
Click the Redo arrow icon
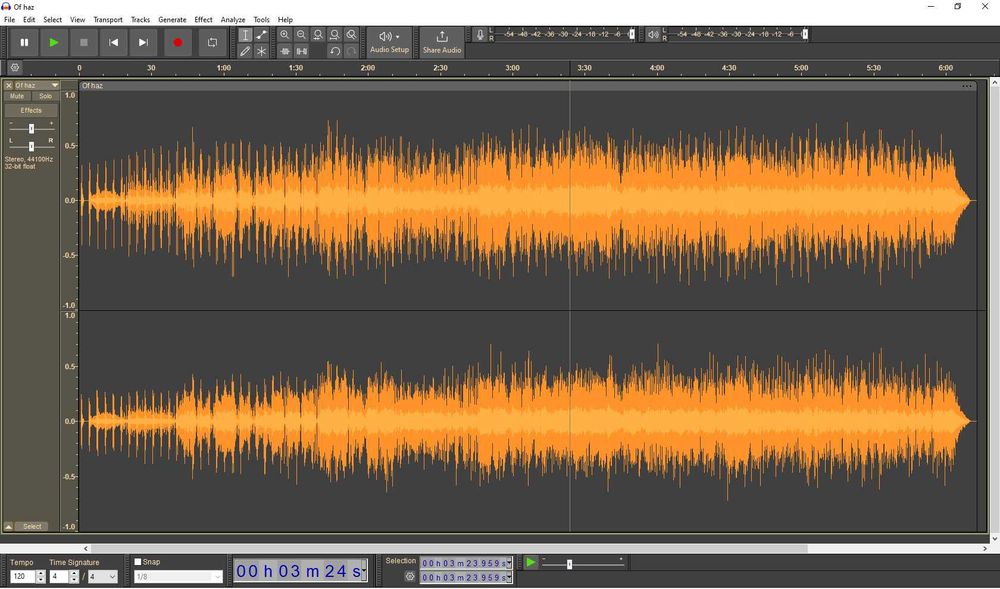pyautogui.click(x=351, y=51)
